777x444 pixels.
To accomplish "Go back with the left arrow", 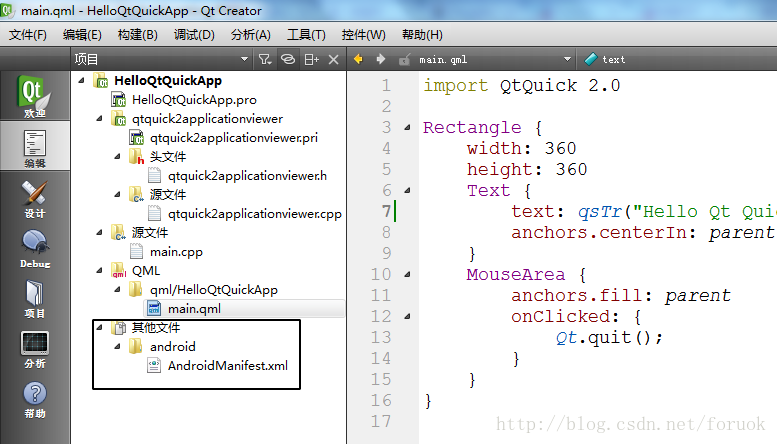I will tap(358, 59).
